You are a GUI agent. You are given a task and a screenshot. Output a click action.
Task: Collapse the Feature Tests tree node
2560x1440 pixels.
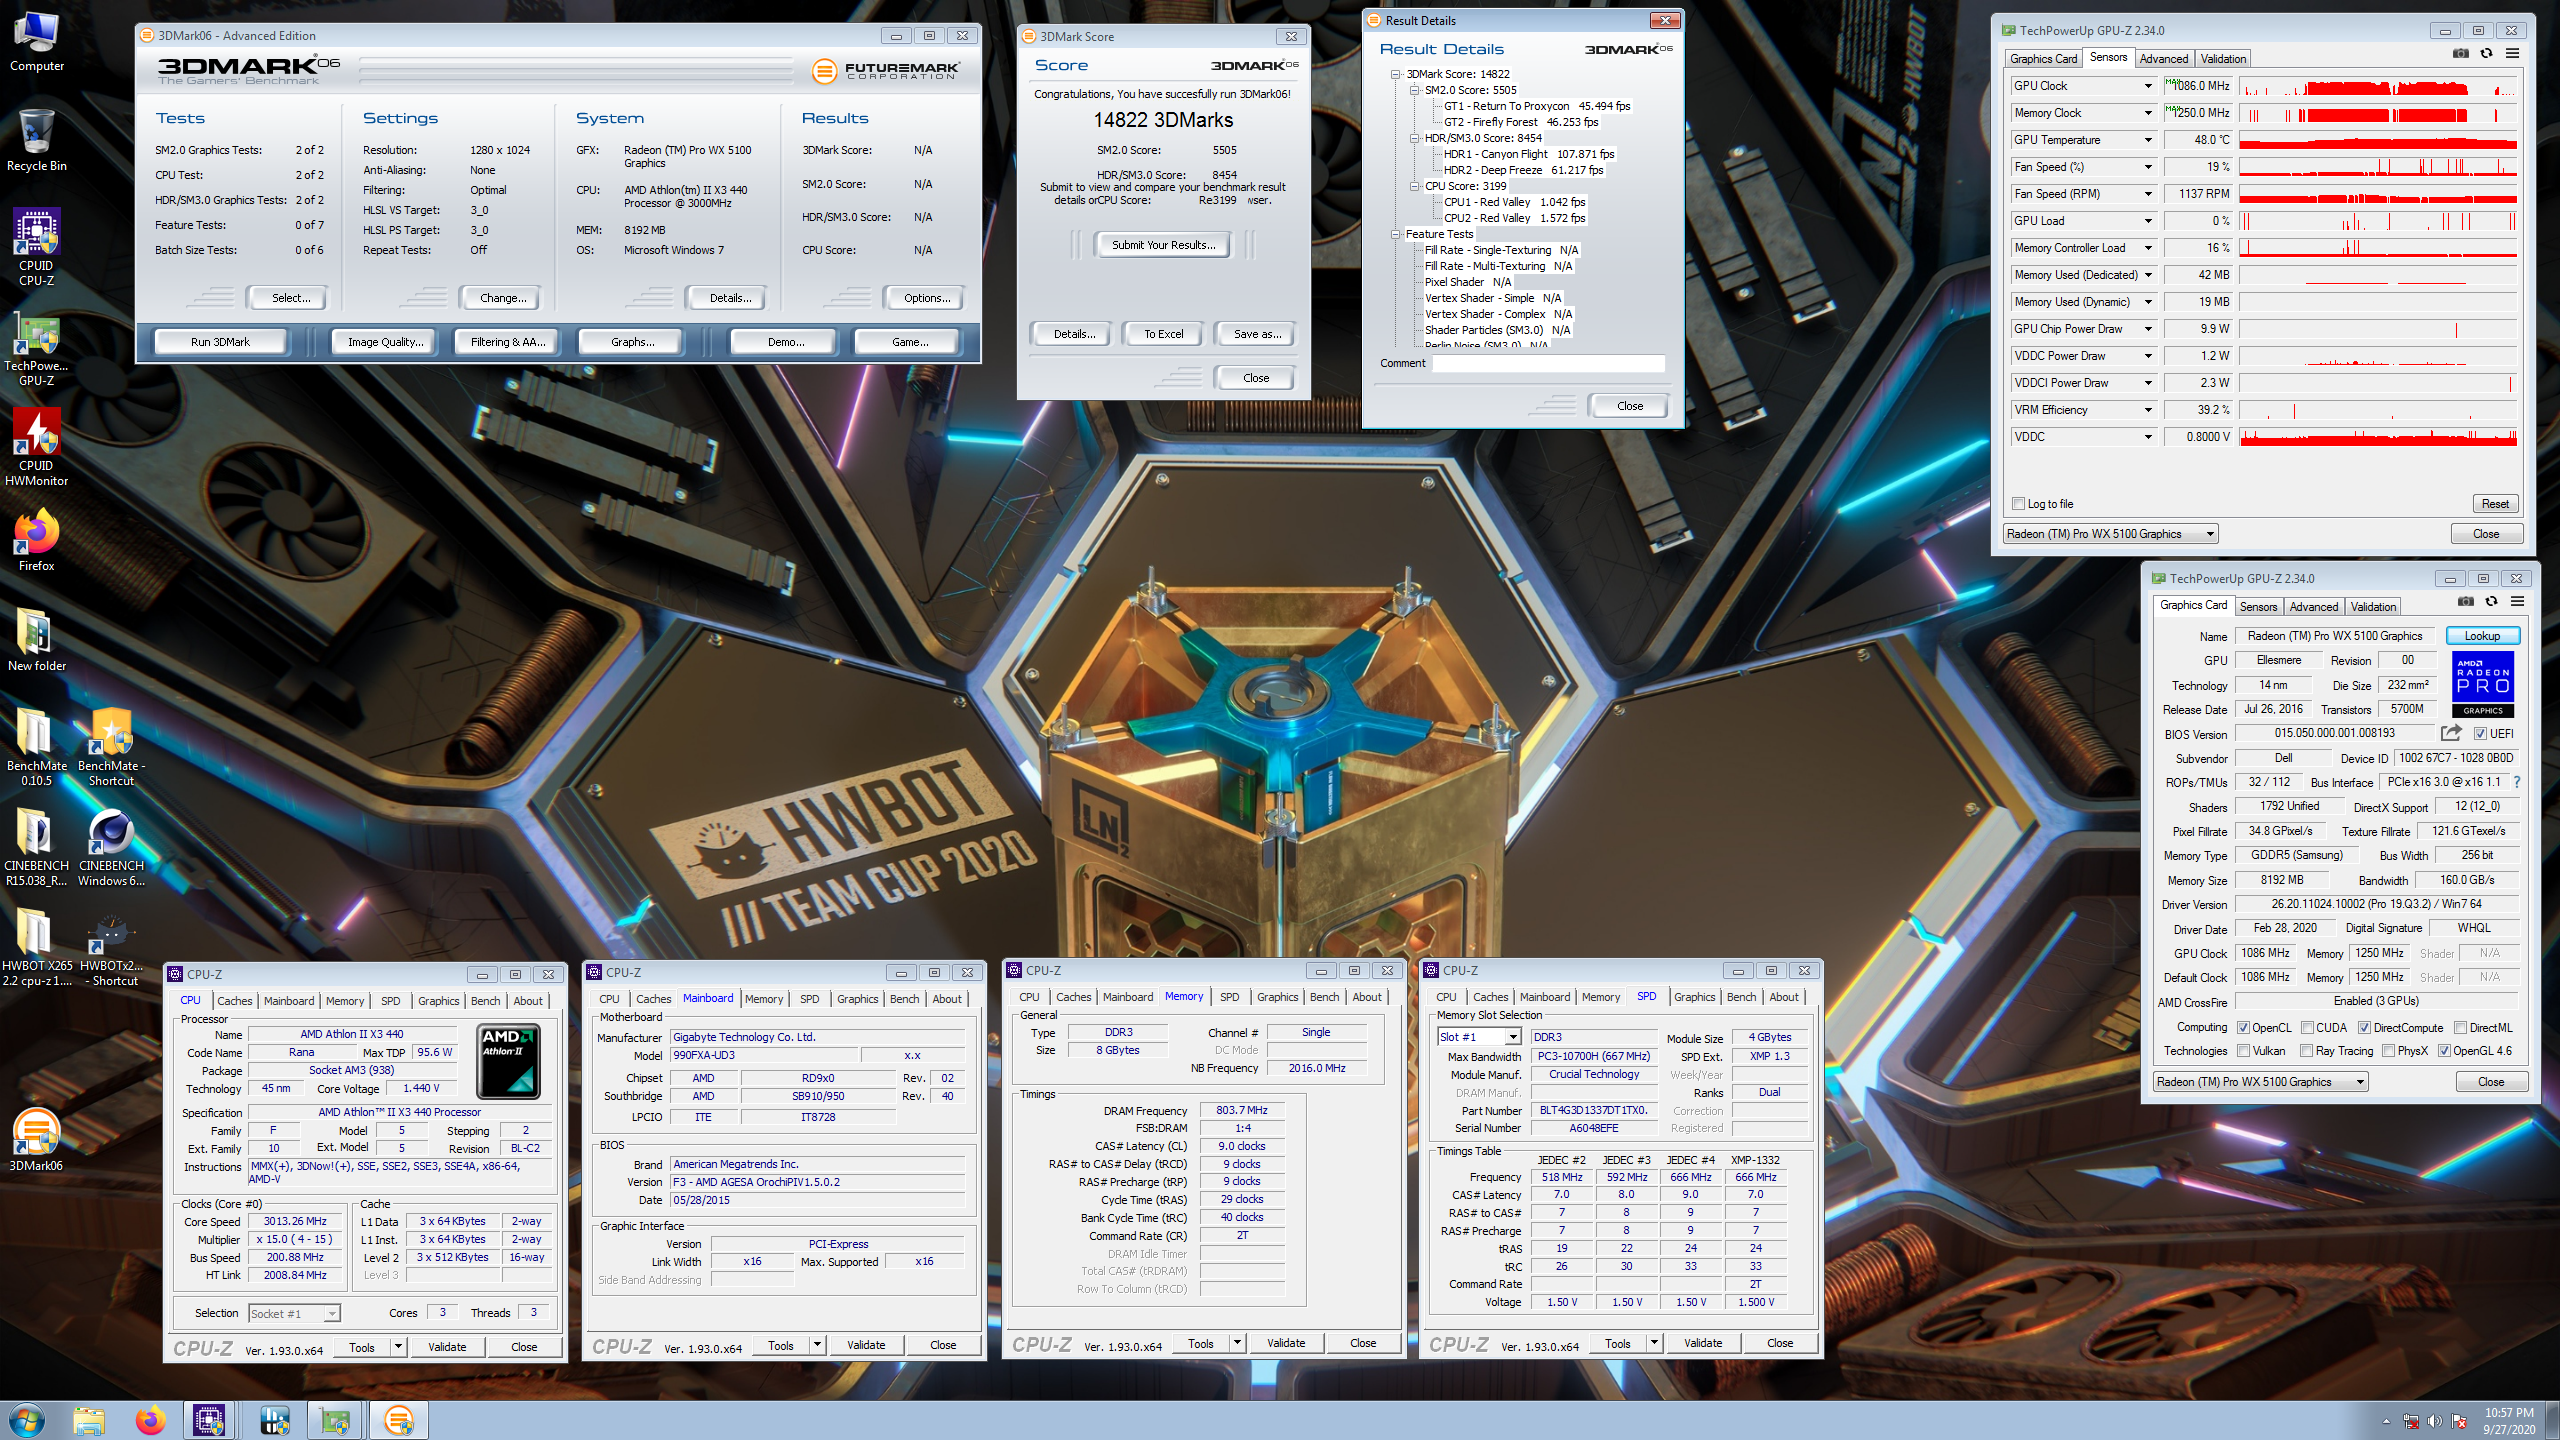tap(1396, 234)
